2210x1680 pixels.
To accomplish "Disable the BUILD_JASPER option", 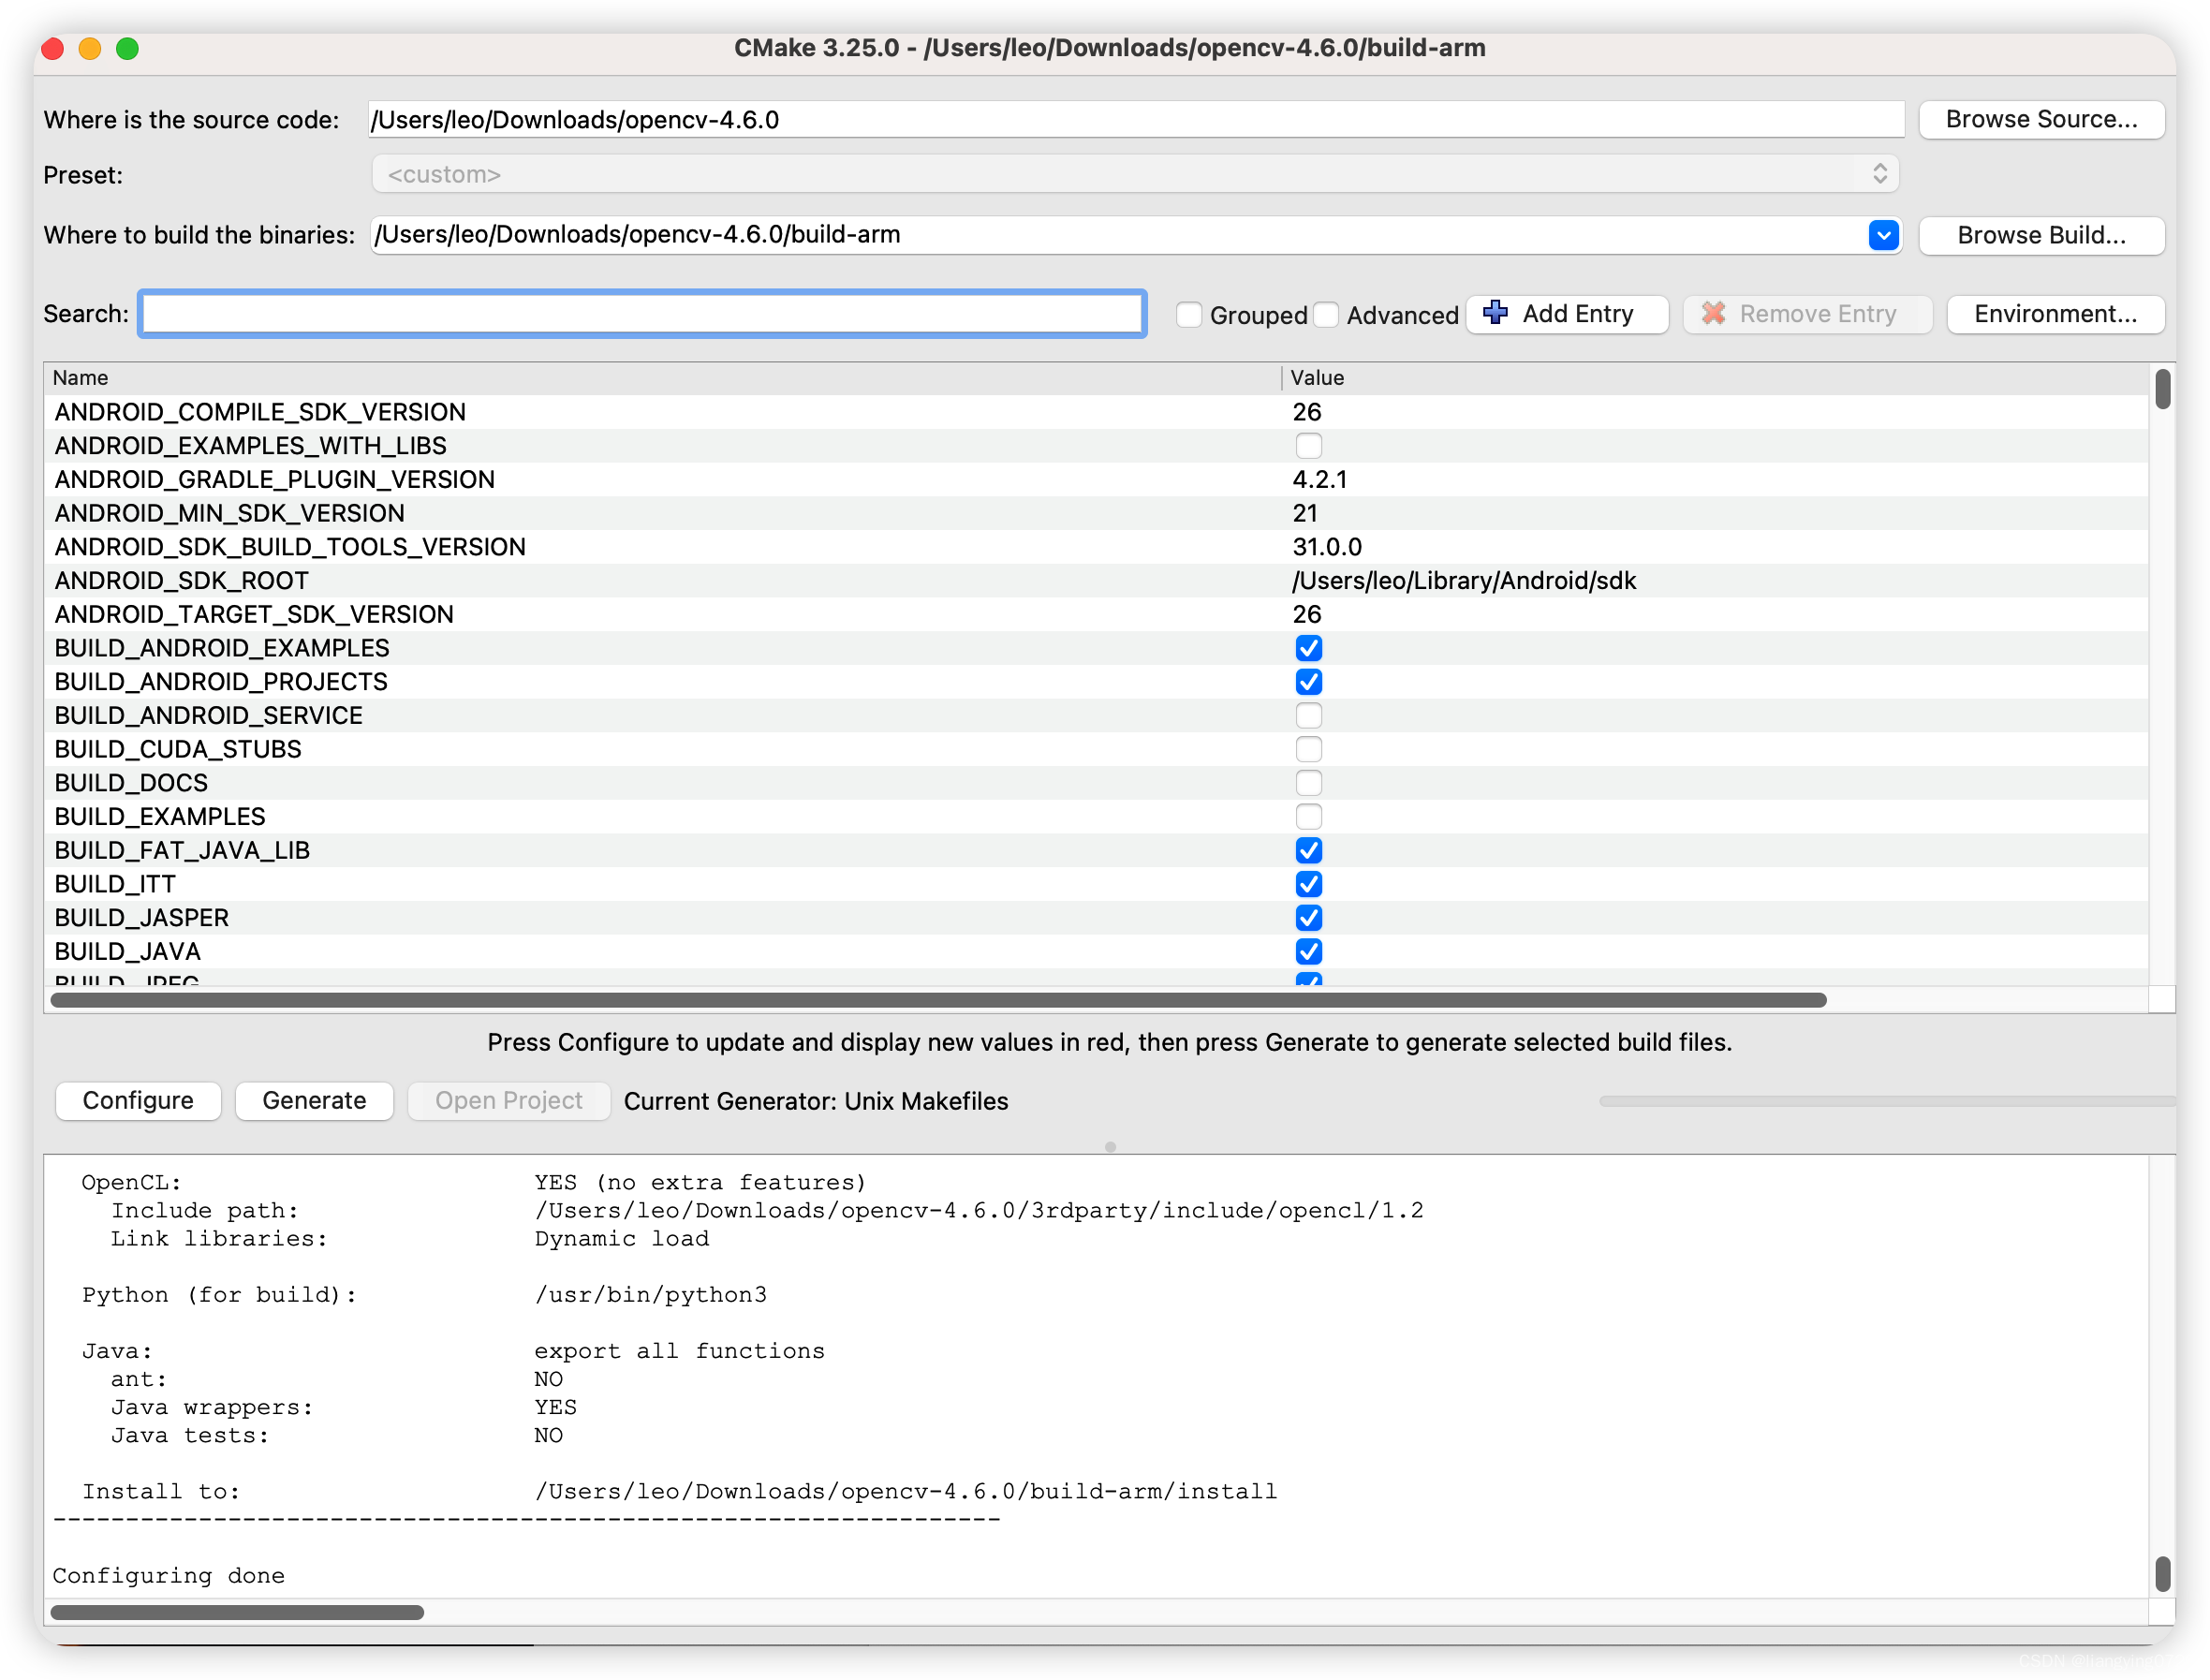I will [1308, 918].
